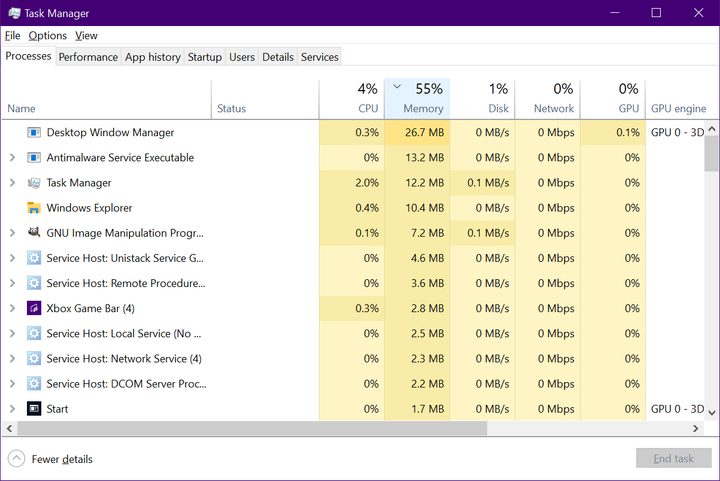Click the vertical scrollbar thumb

click(x=712, y=153)
